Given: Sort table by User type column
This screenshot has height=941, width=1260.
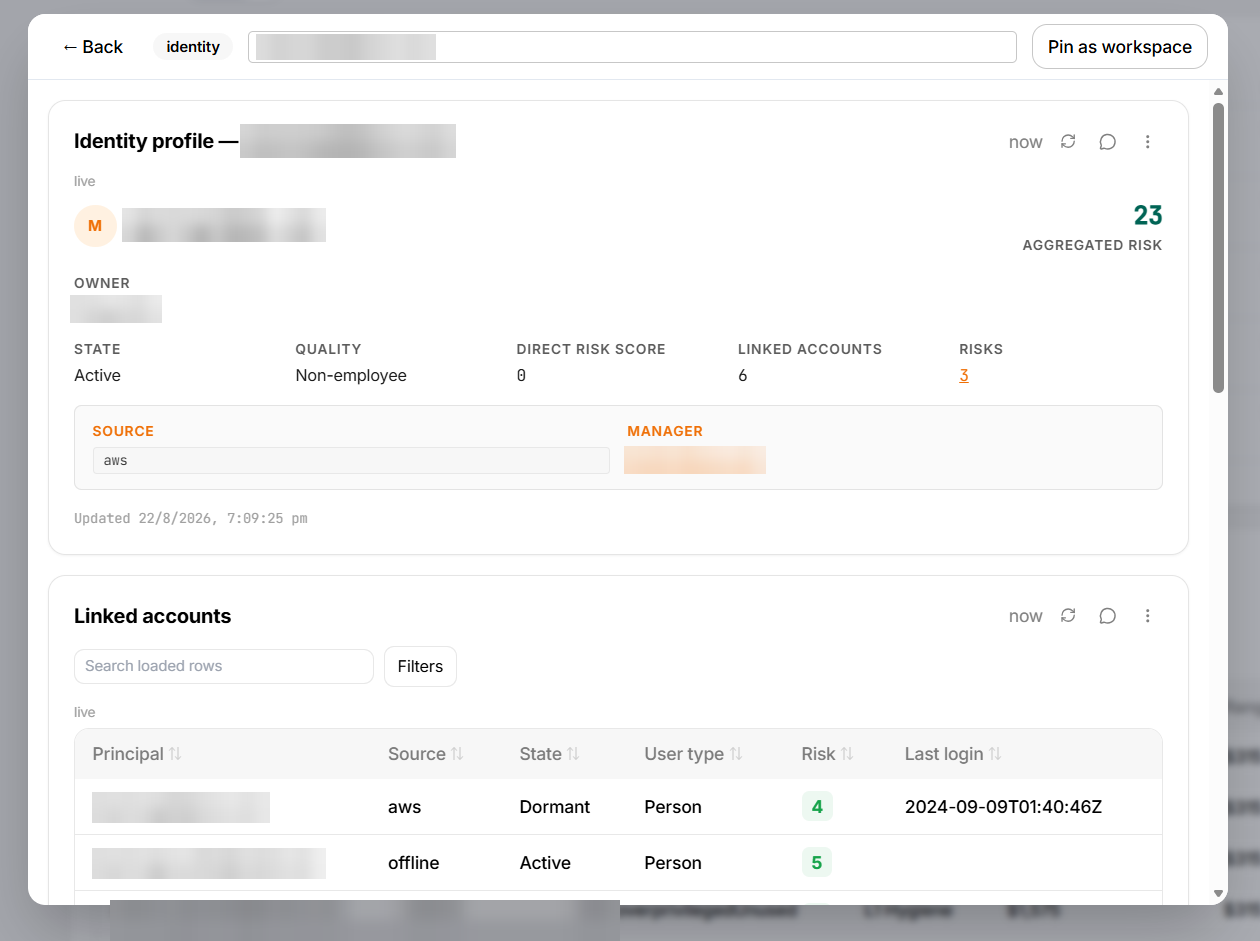Looking at the screenshot, I should 693,754.
